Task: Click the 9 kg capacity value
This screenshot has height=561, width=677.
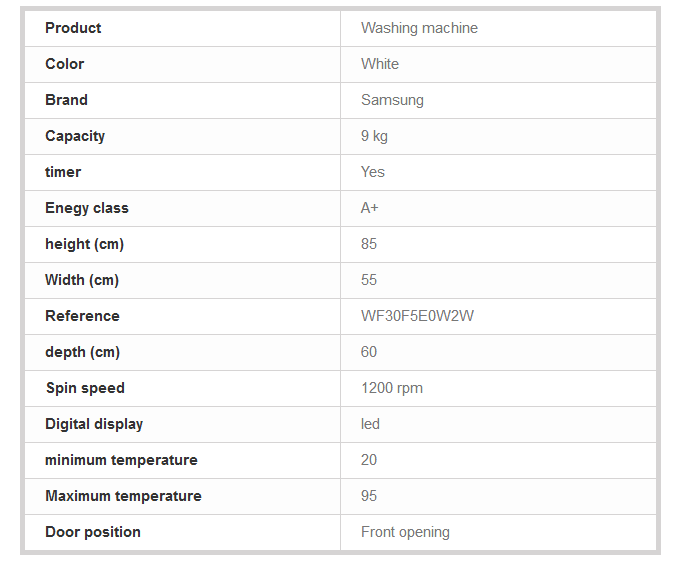Action: [374, 136]
